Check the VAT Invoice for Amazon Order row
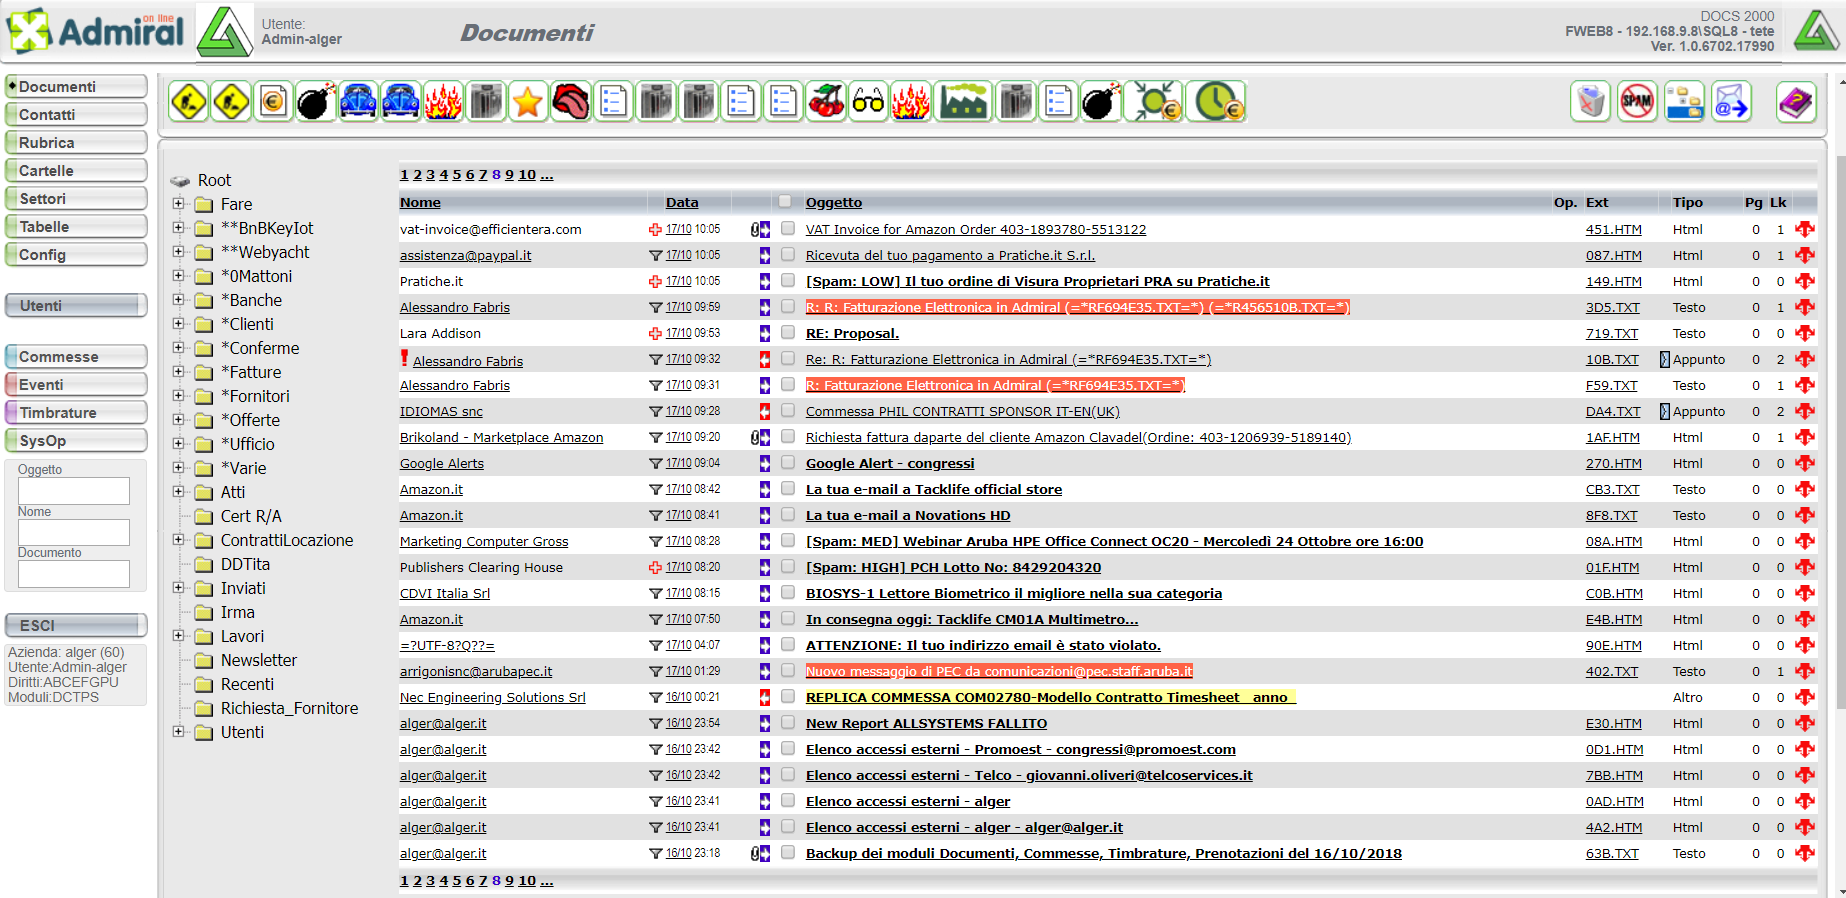Viewport: 1846px width, 898px height. [788, 229]
